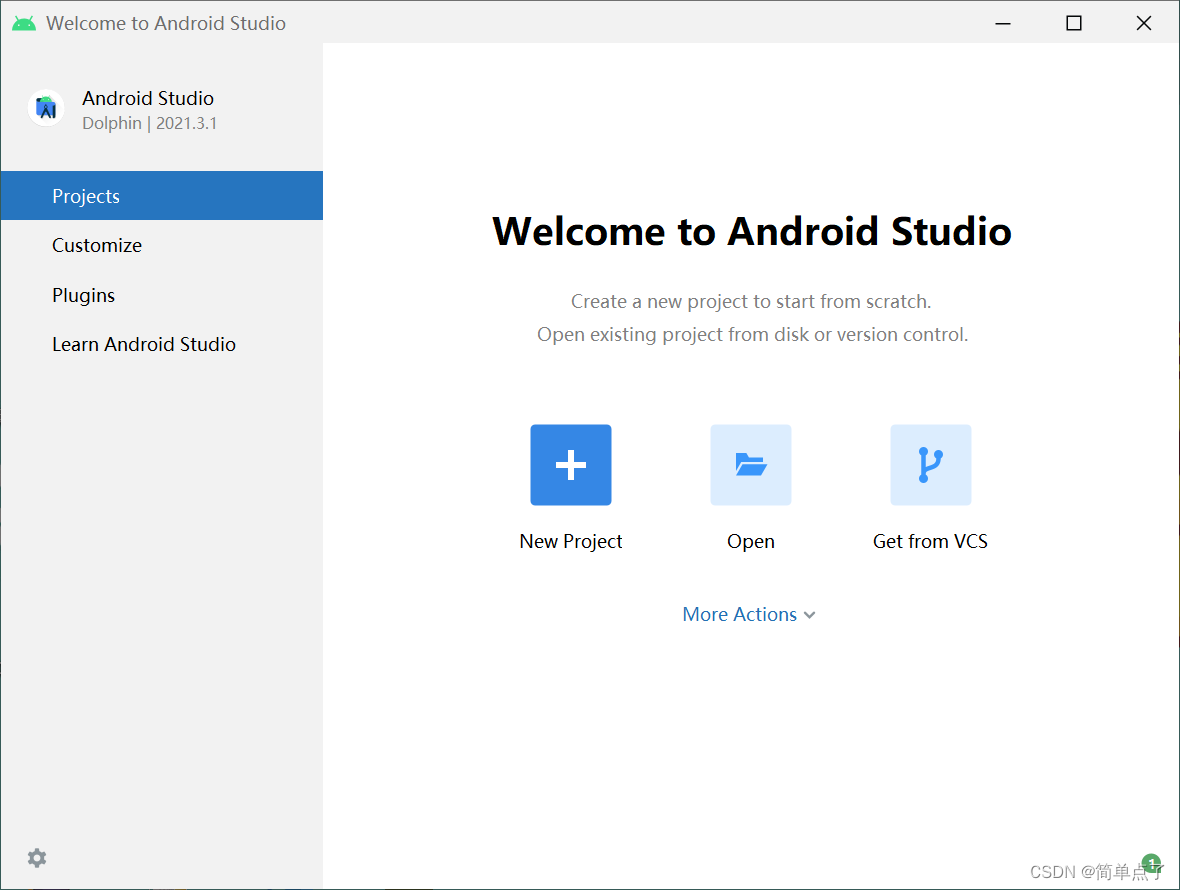Viewport: 1180px width, 890px height.
Task: Click the chevron next to More Actions
Action: [x=810, y=615]
